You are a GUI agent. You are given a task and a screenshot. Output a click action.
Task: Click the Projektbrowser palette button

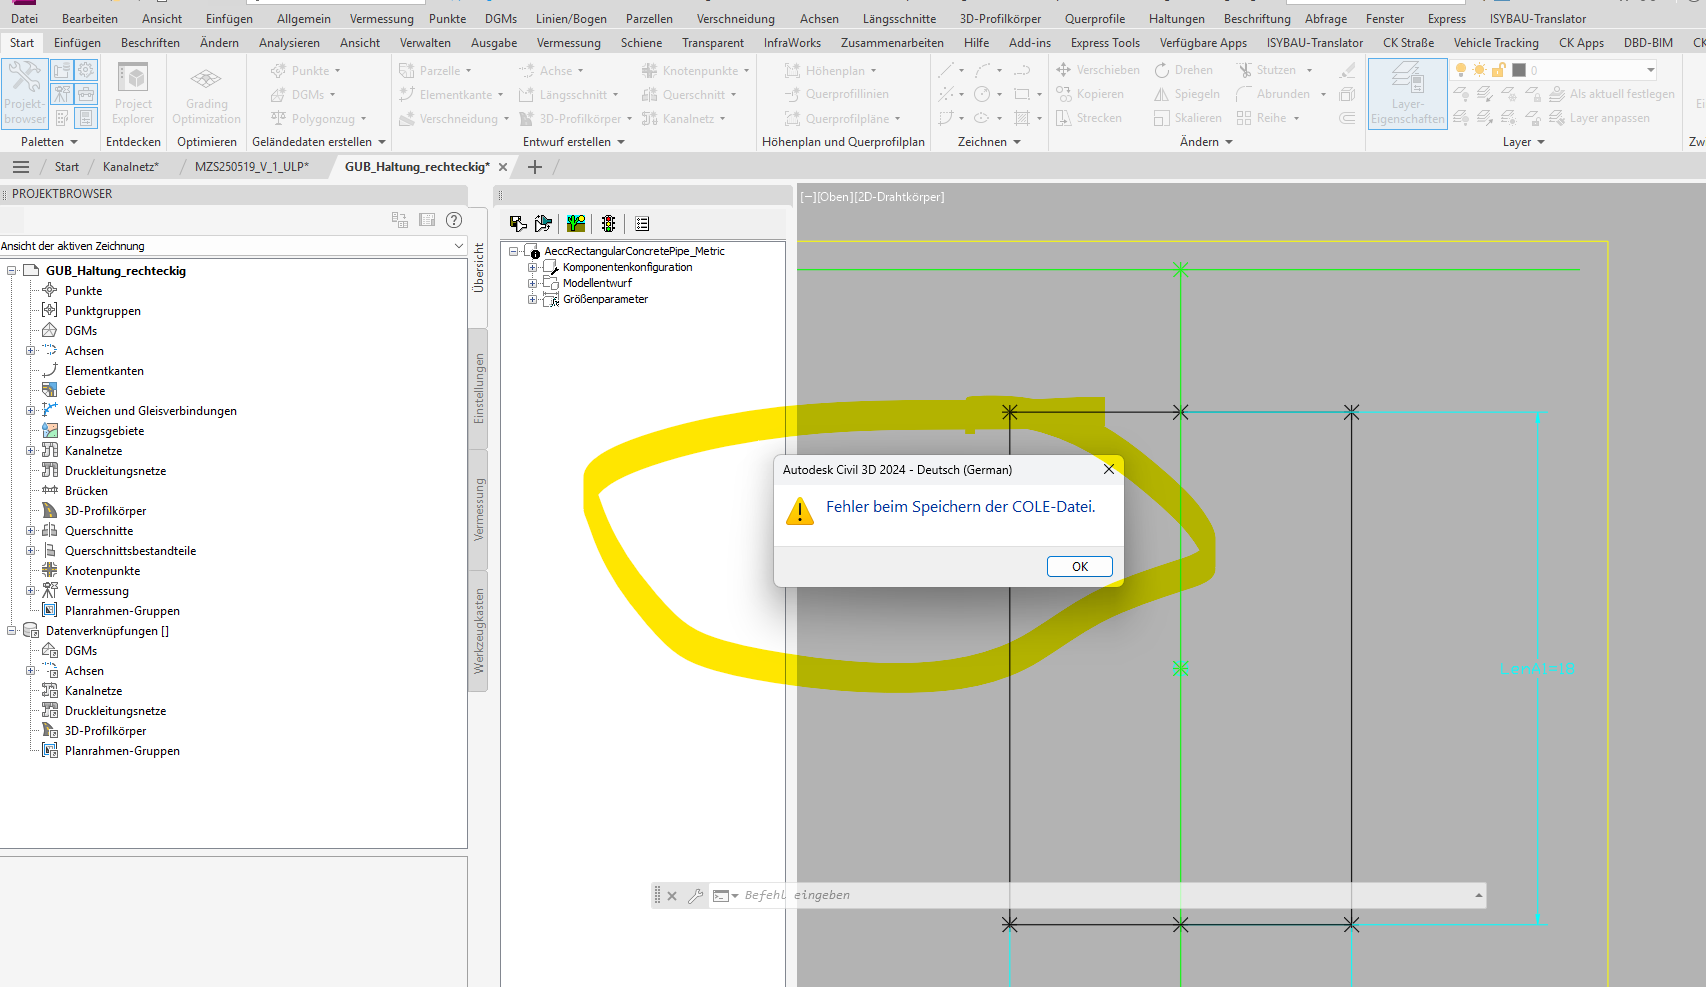(x=25, y=94)
